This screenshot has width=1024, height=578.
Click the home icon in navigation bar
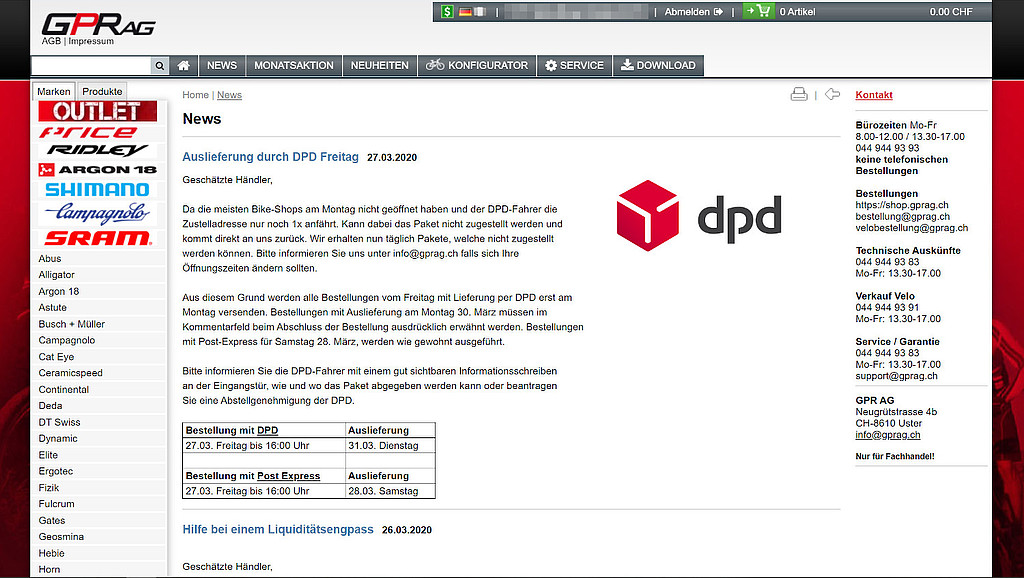pyautogui.click(x=184, y=66)
